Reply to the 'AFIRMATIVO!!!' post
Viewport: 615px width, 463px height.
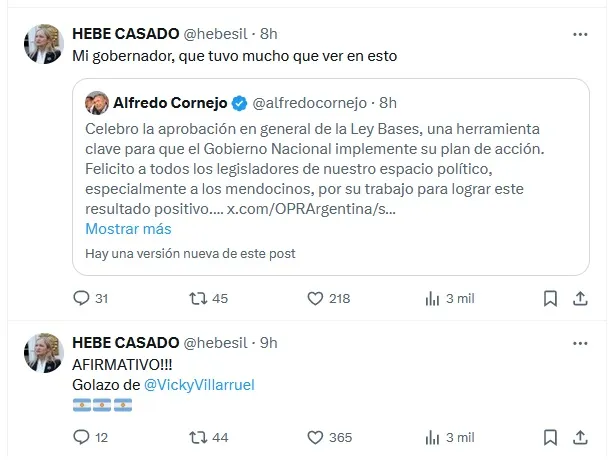(x=82, y=437)
